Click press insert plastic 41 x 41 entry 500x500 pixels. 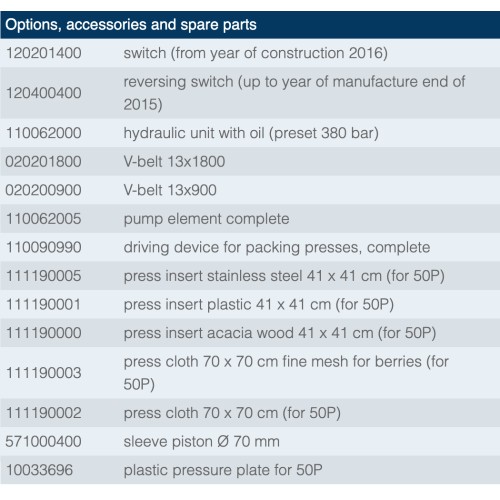click(x=259, y=305)
